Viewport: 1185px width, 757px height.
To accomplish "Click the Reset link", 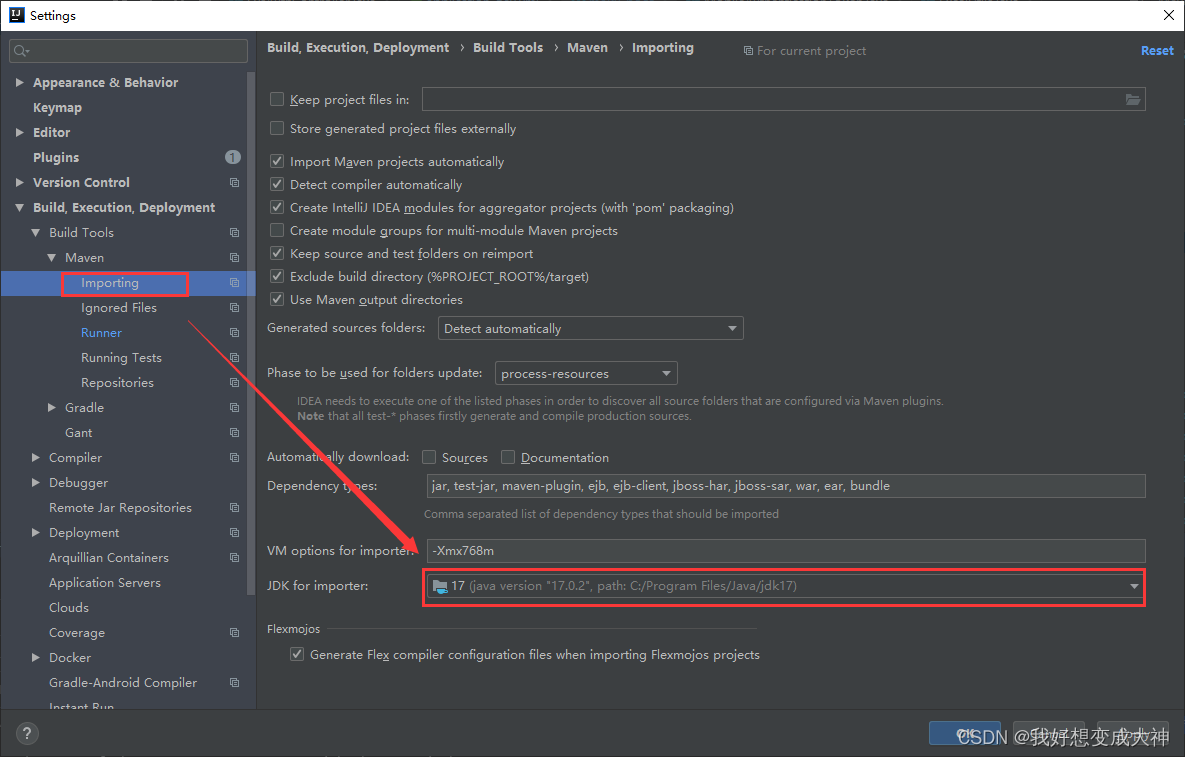I will click(1157, 50).
